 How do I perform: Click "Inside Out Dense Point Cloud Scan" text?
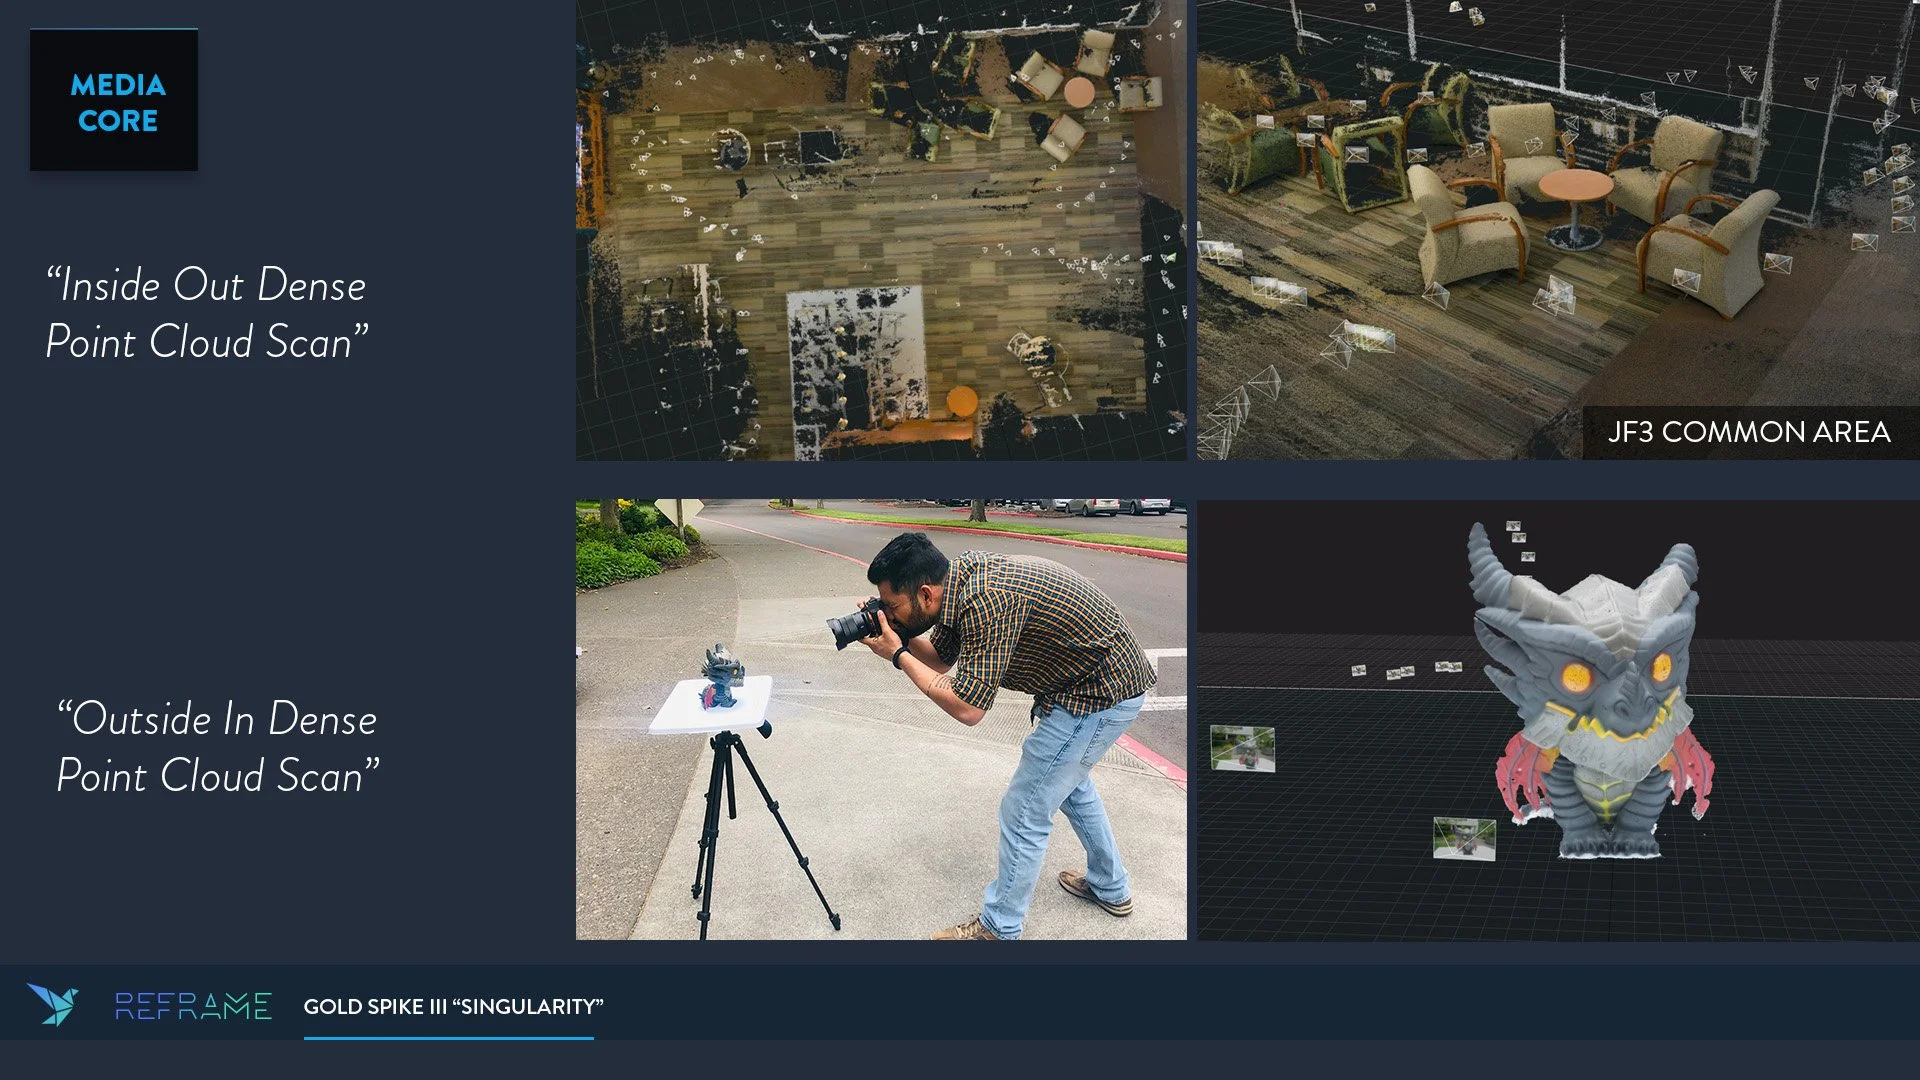(207, 313)
